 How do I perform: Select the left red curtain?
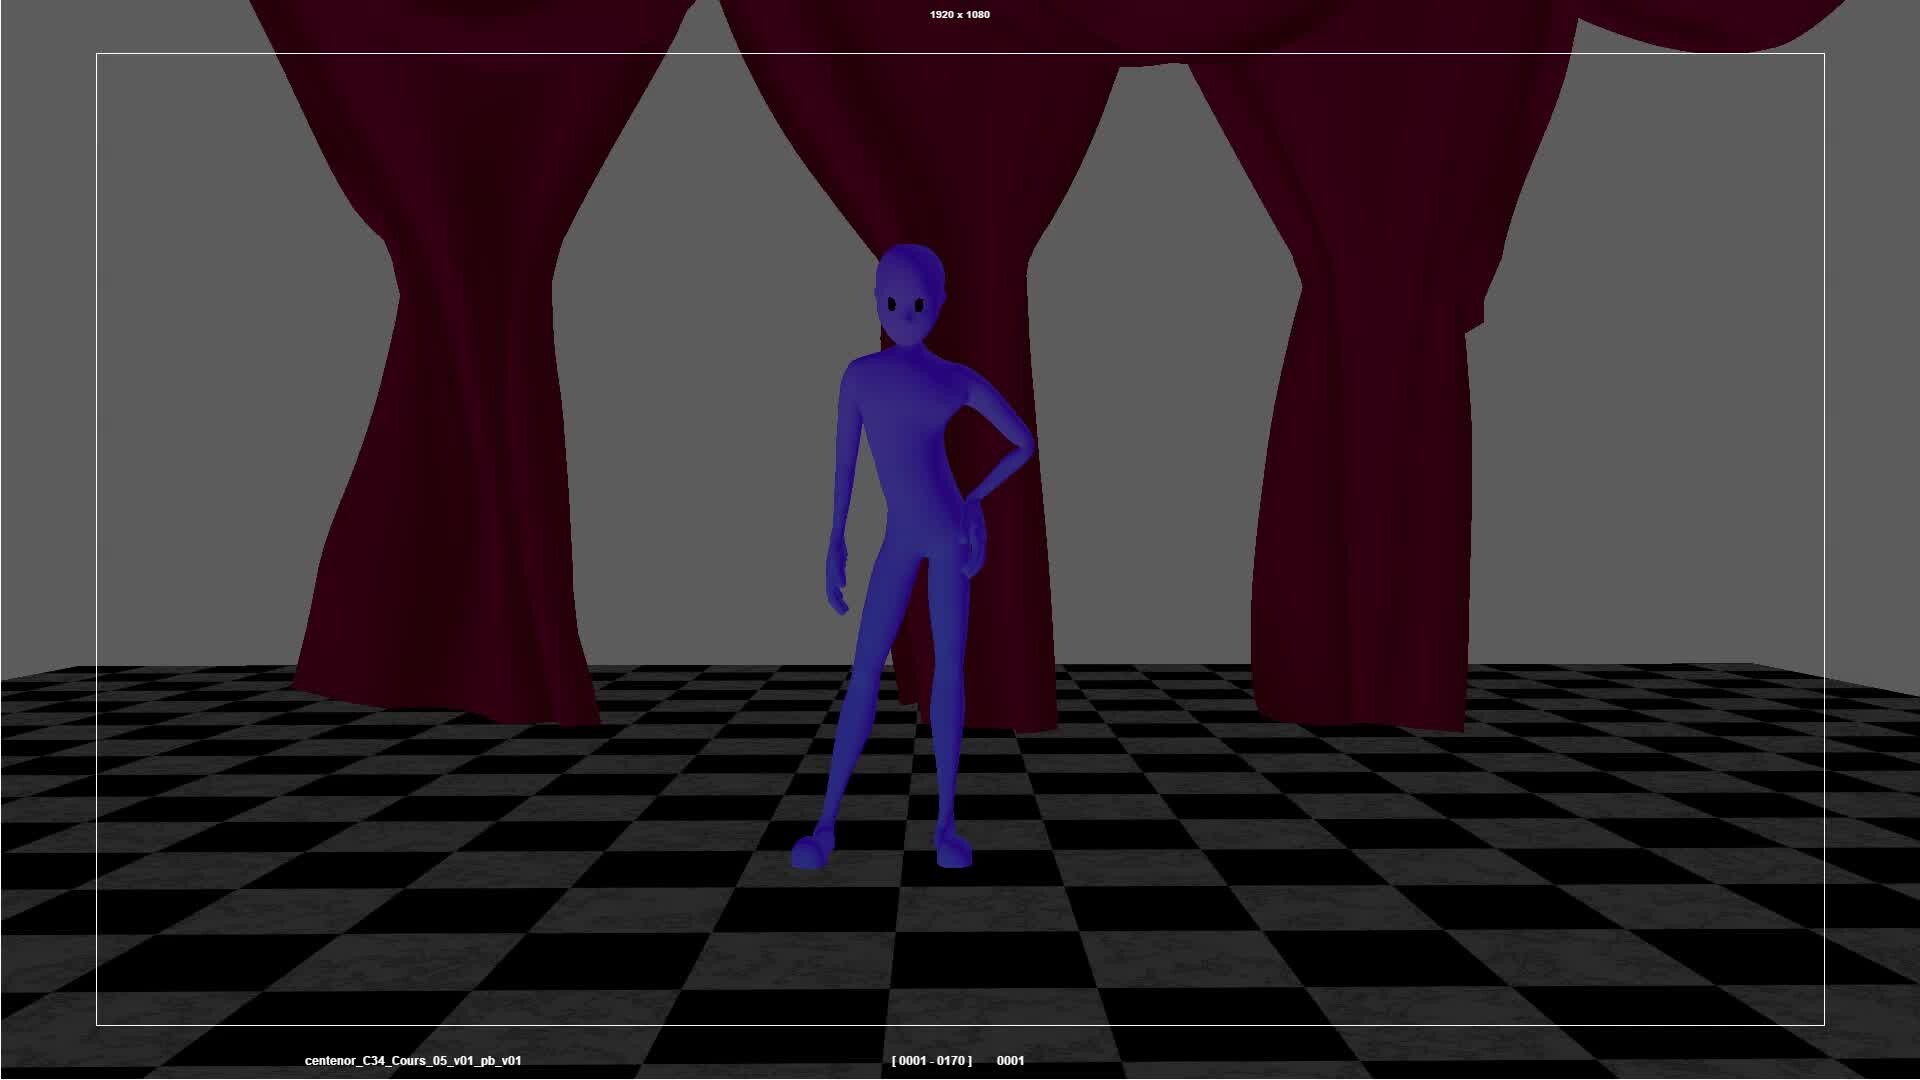point(470,400)
